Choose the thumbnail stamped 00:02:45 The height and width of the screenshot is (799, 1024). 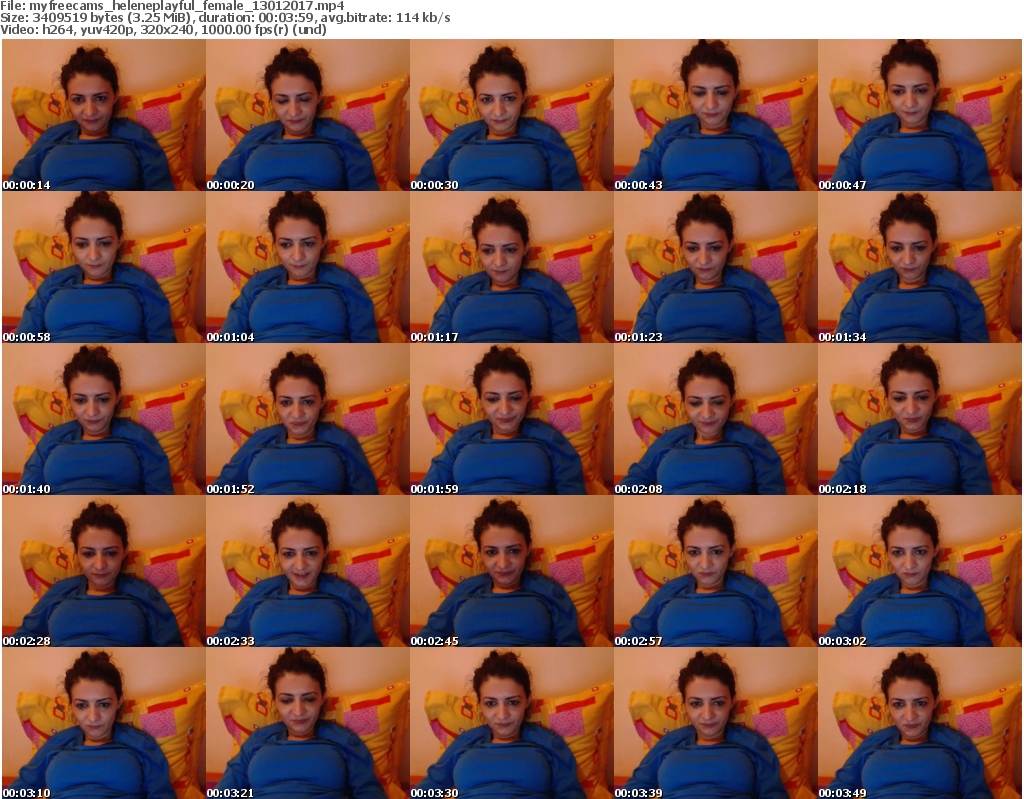point(511,571)
